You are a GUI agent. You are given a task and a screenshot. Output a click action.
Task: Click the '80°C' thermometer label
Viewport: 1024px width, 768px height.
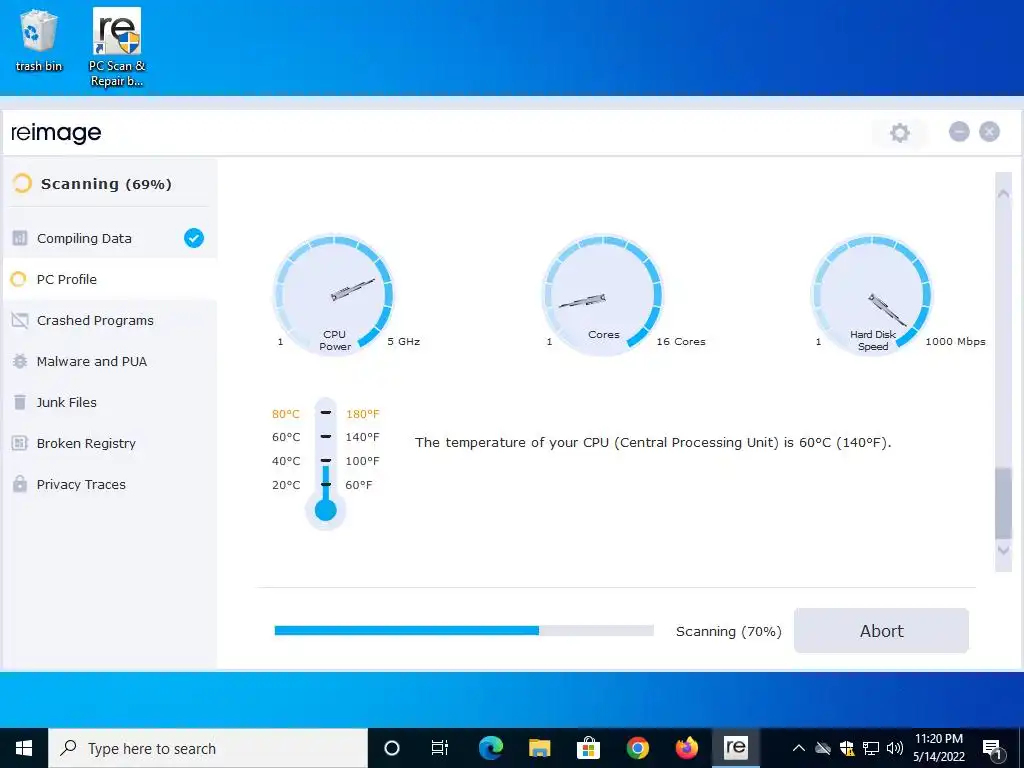286,414
